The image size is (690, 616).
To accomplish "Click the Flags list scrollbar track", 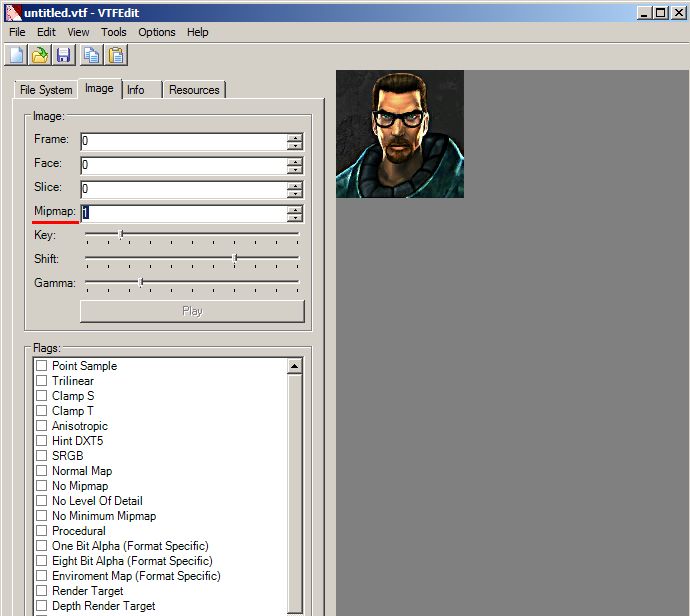I will click(x=294, y=493).
